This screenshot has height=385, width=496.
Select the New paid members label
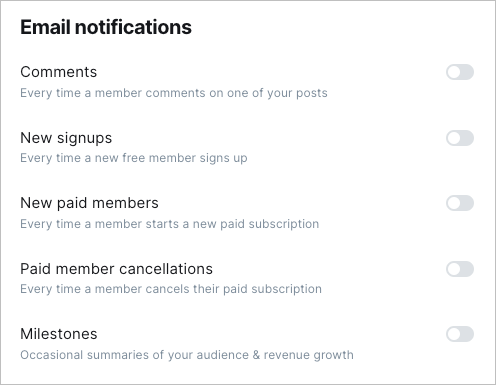click(x=89, y=203)
